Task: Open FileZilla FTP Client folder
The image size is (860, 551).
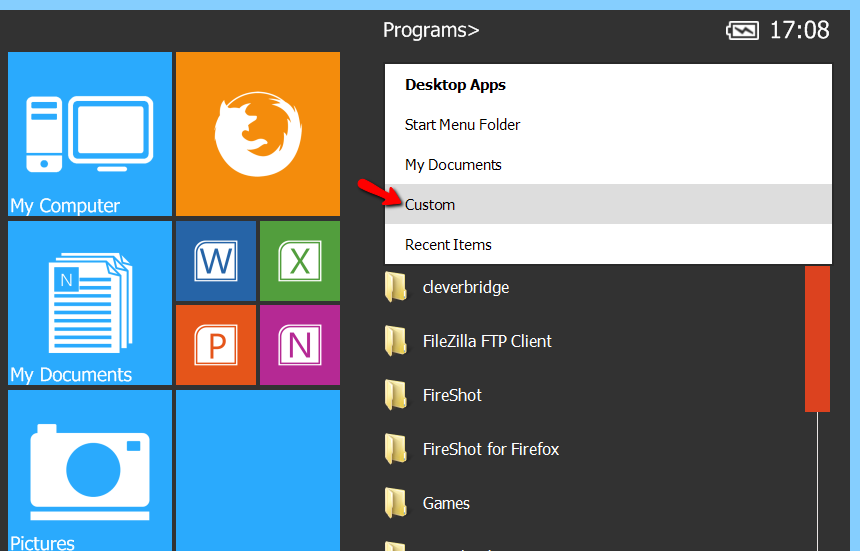Action: (486, 342)
